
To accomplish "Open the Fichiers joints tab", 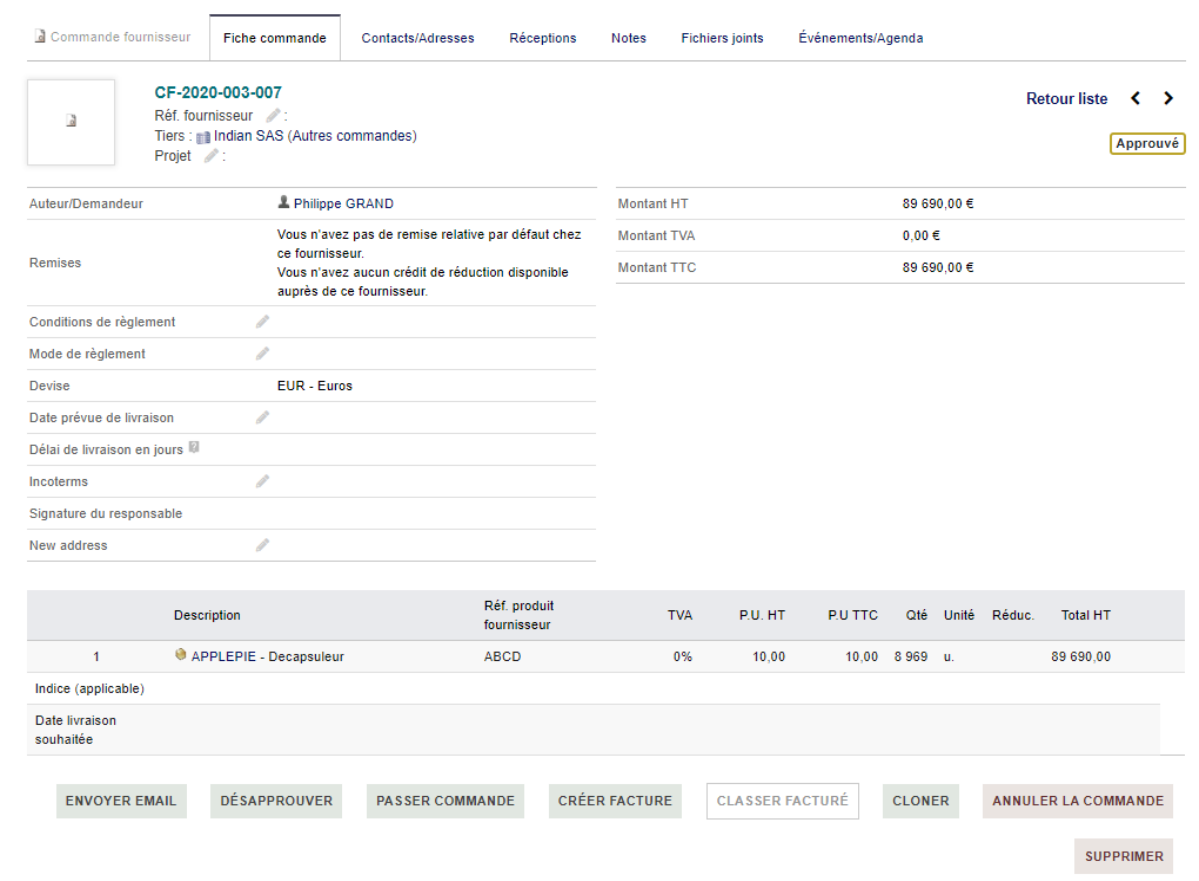I will (722, 38).
